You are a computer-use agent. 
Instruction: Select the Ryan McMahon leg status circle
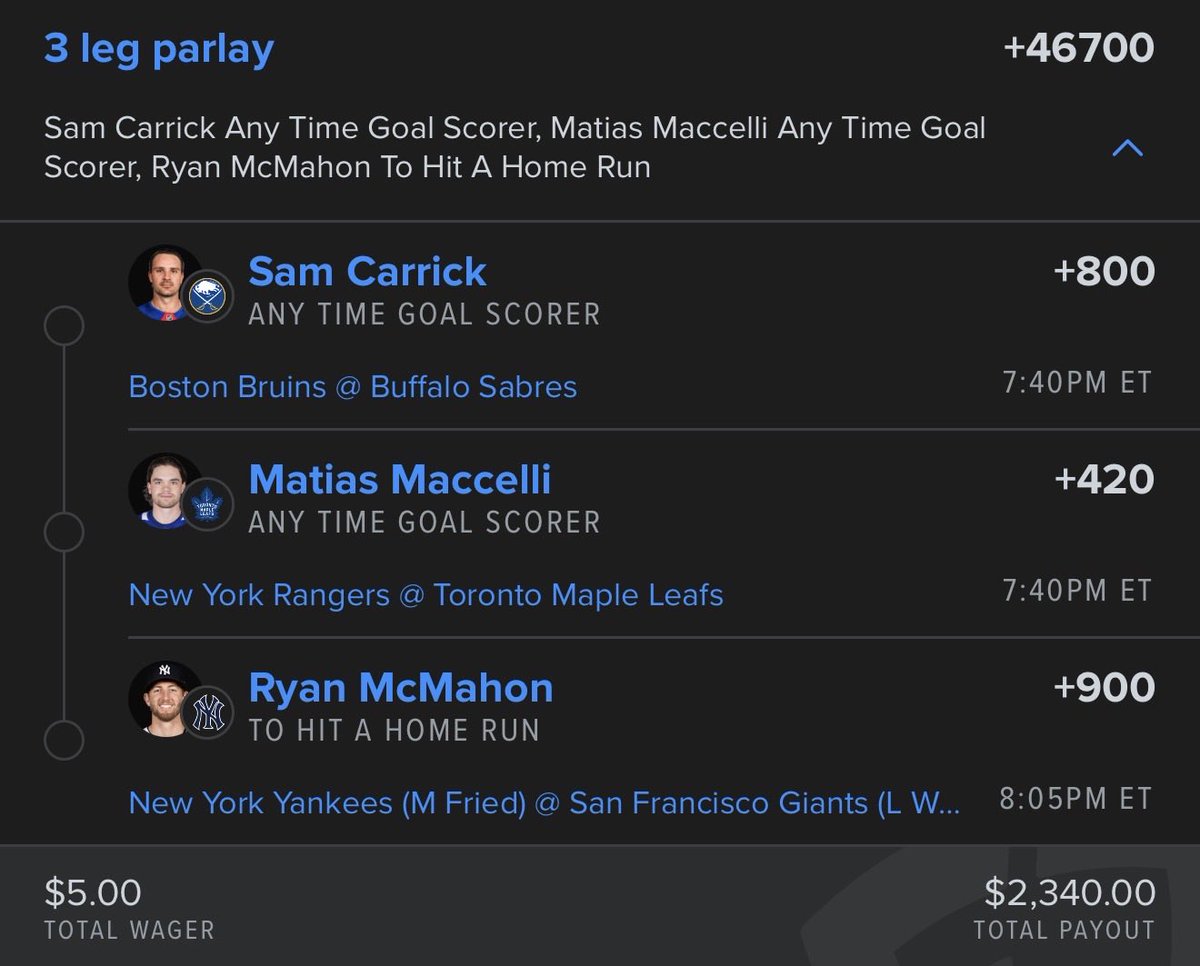64,742
